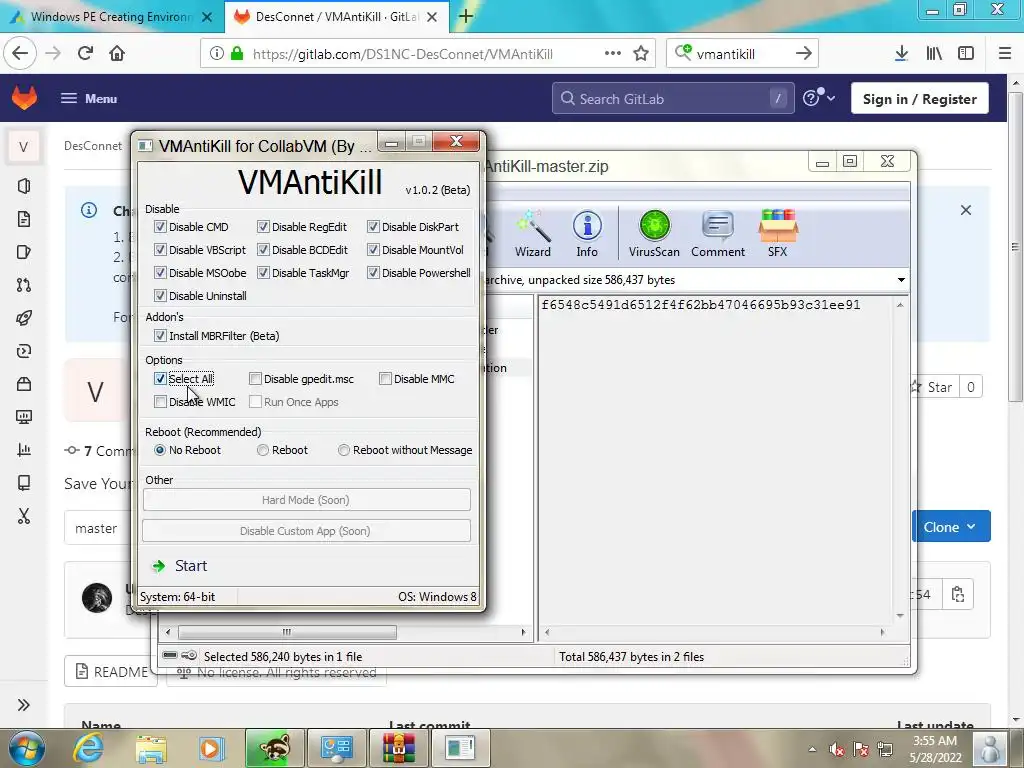Viewport: 1024px width, 768px height.
Task: Focus the Search GitLab field
Action: pos(673,99)
